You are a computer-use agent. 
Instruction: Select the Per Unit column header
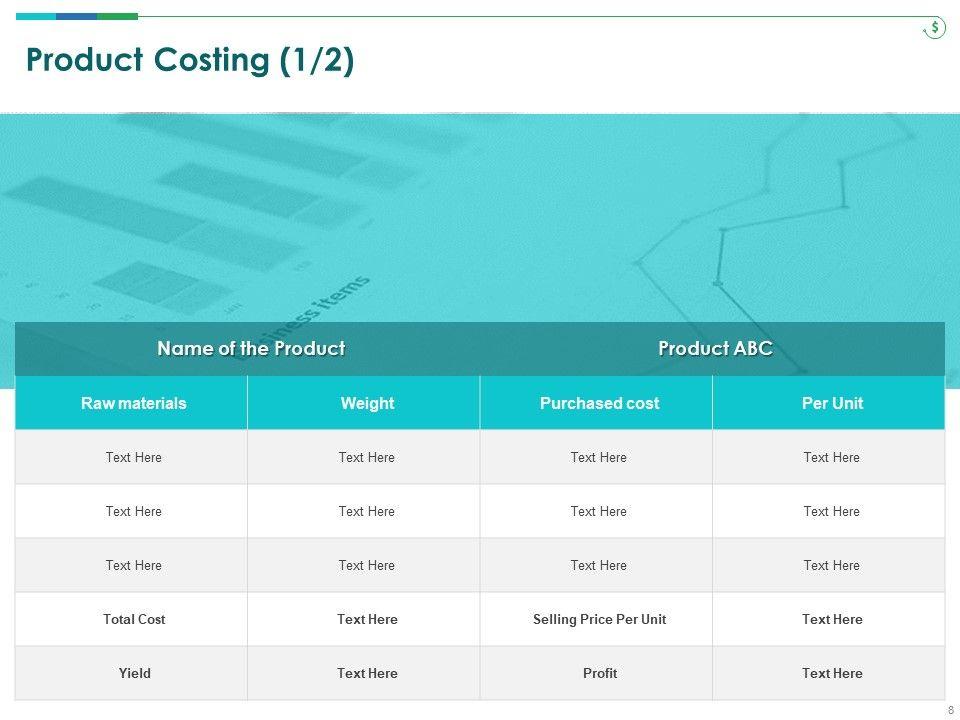(832, 404)
